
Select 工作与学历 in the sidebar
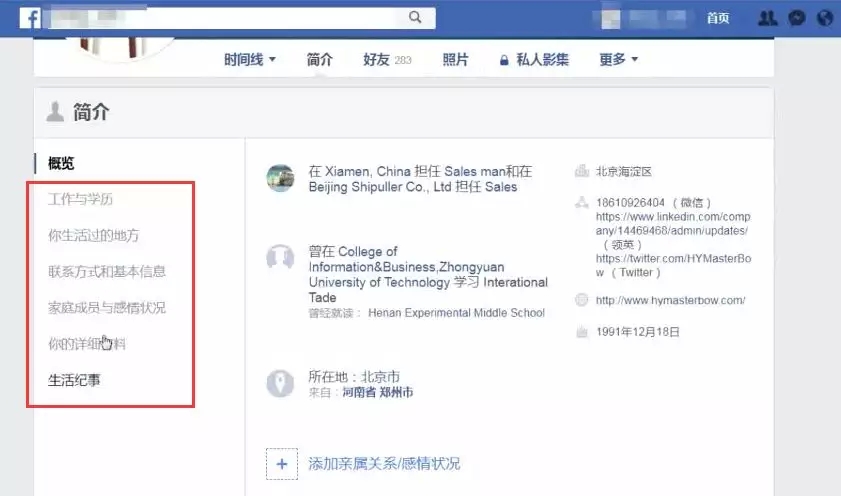[80, 199]
